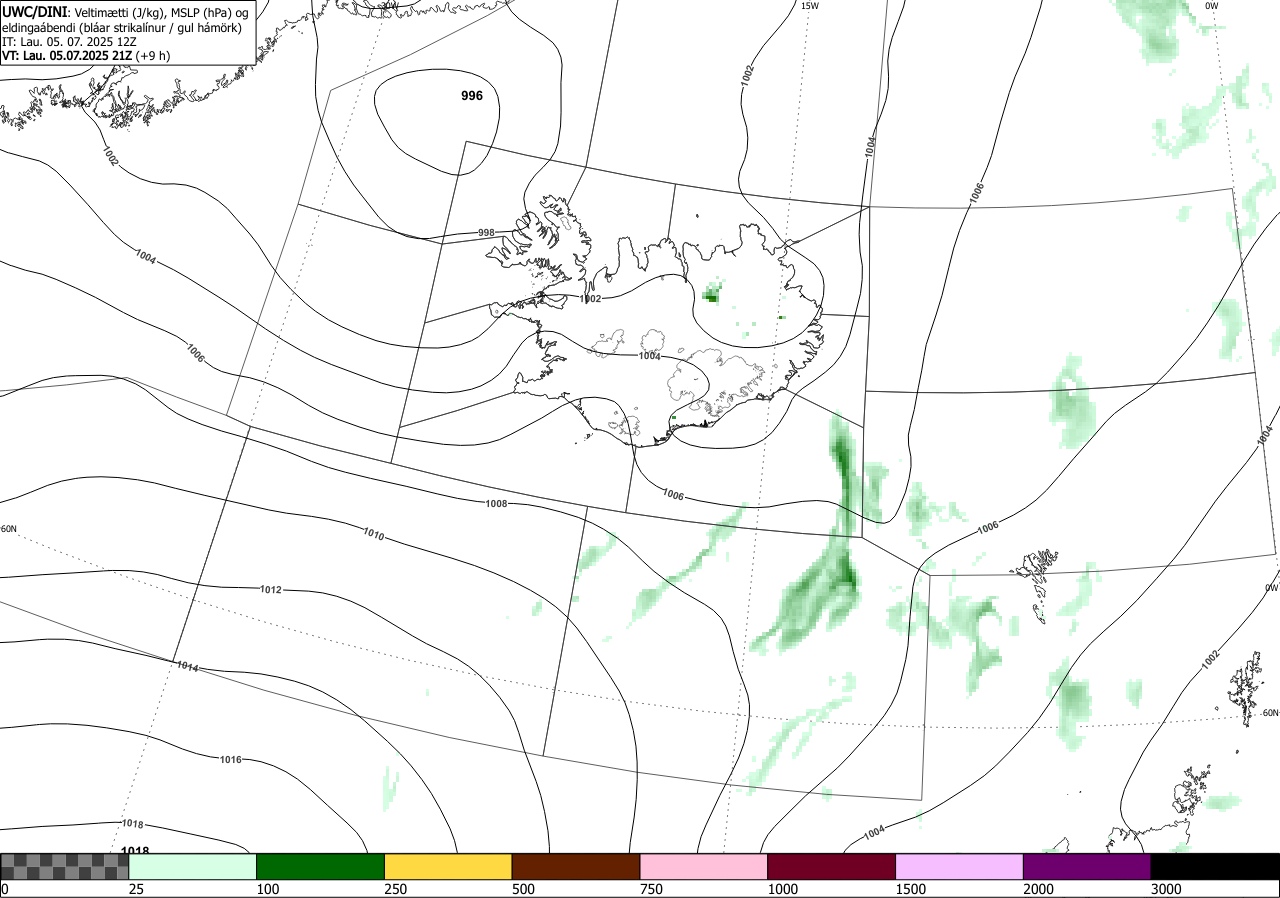
Task: Click the light mint 25–100 legend swatch
Action: [x=193, y=866]
